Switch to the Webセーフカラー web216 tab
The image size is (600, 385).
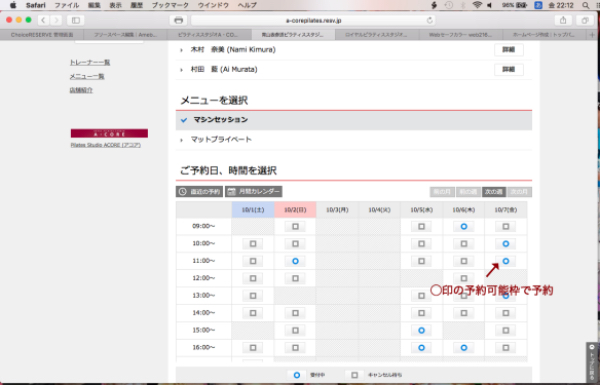pos(460,35)
